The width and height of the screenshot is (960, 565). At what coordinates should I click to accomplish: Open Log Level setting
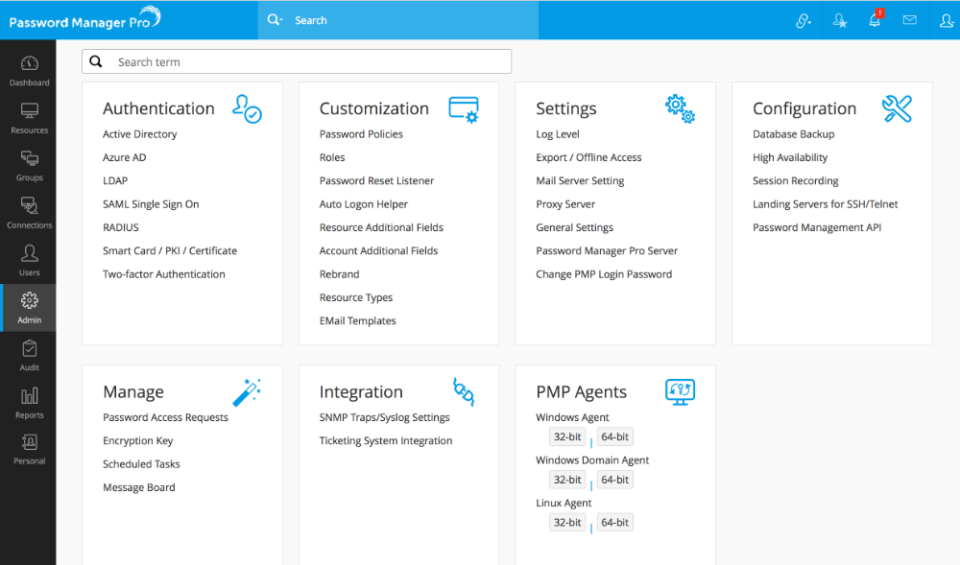pos(557,134)
